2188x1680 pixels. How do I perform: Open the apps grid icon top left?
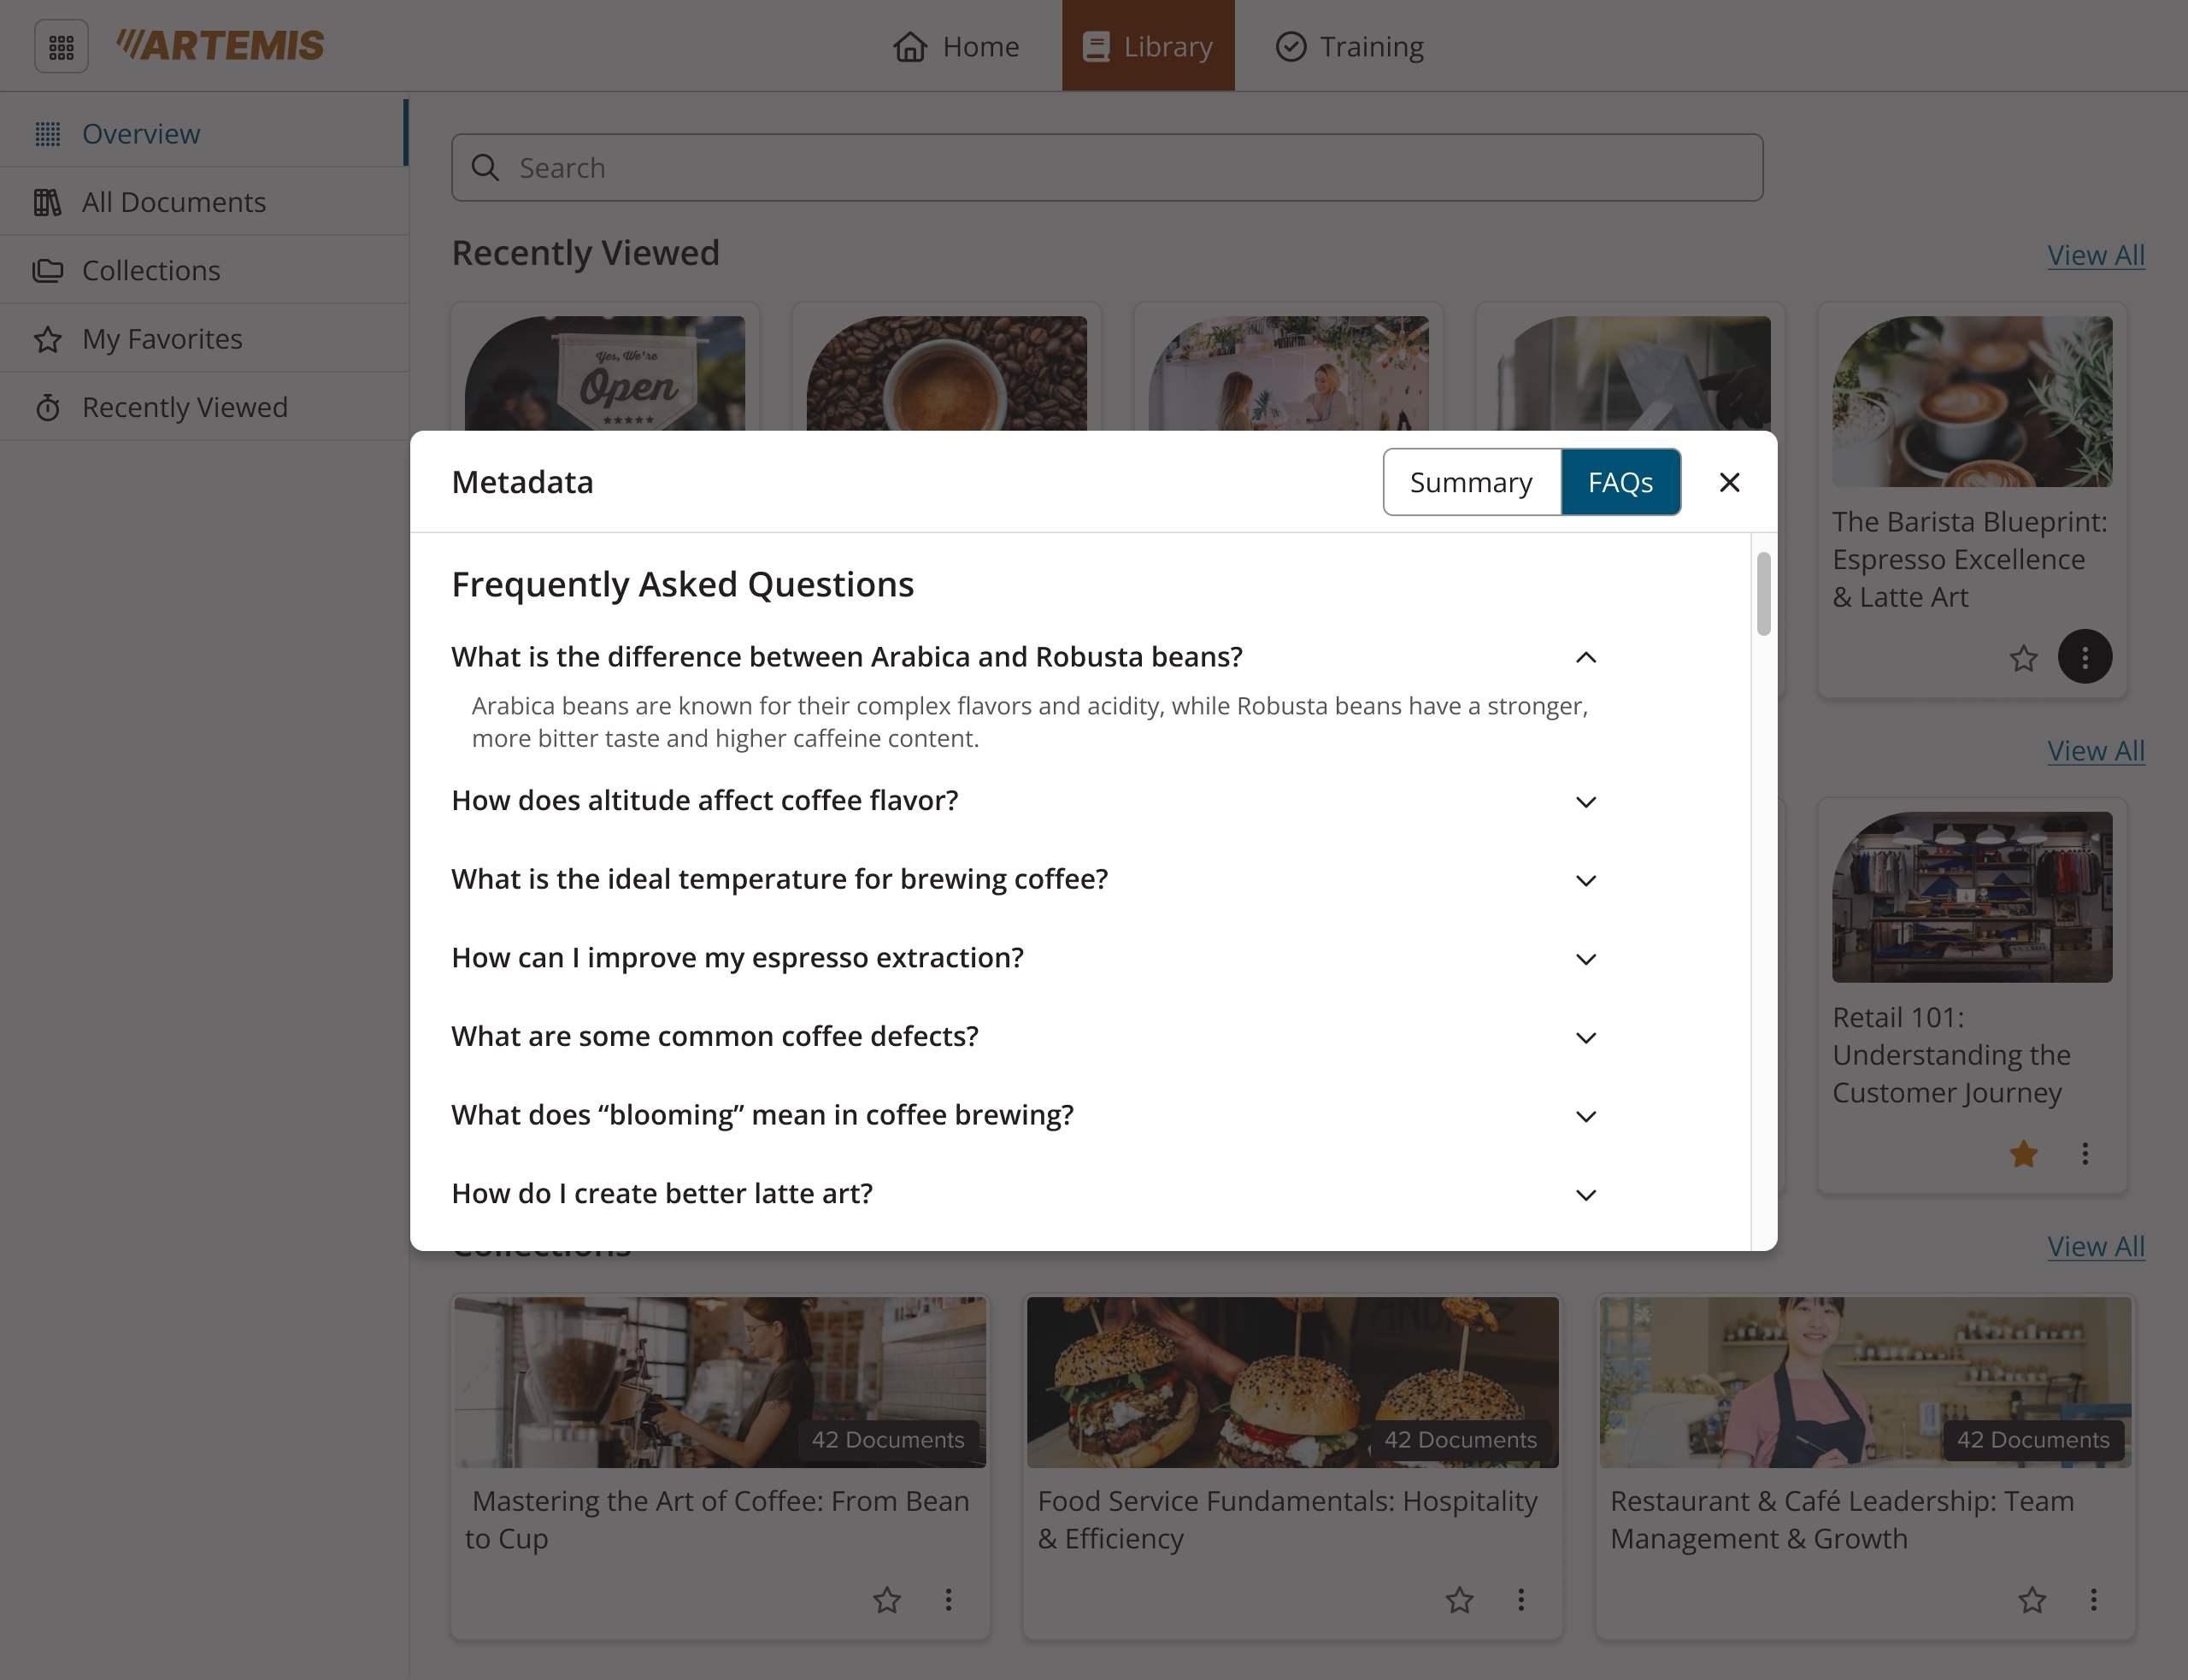coord(61,45)
